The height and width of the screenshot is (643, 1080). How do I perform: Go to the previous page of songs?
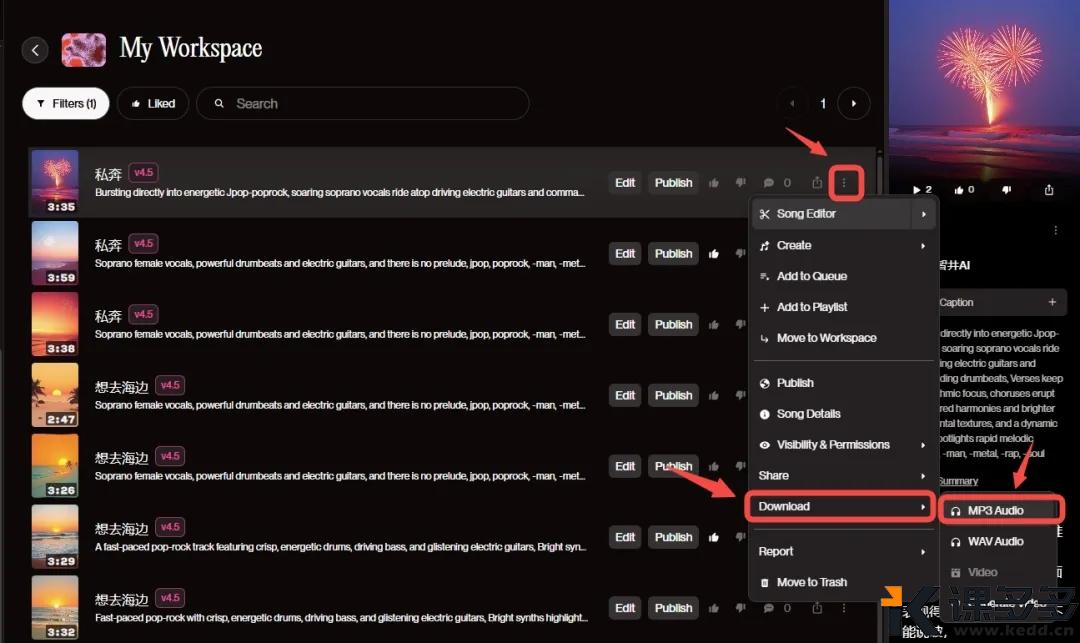coord(793,103)
